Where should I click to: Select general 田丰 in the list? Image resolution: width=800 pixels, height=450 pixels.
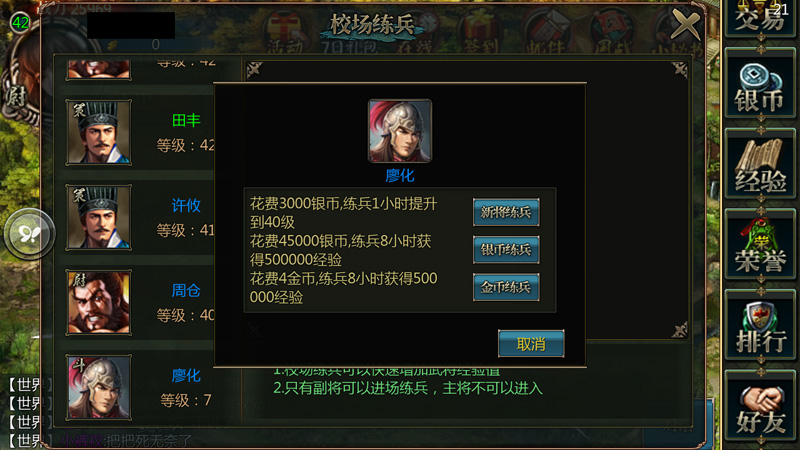[140, 133]
